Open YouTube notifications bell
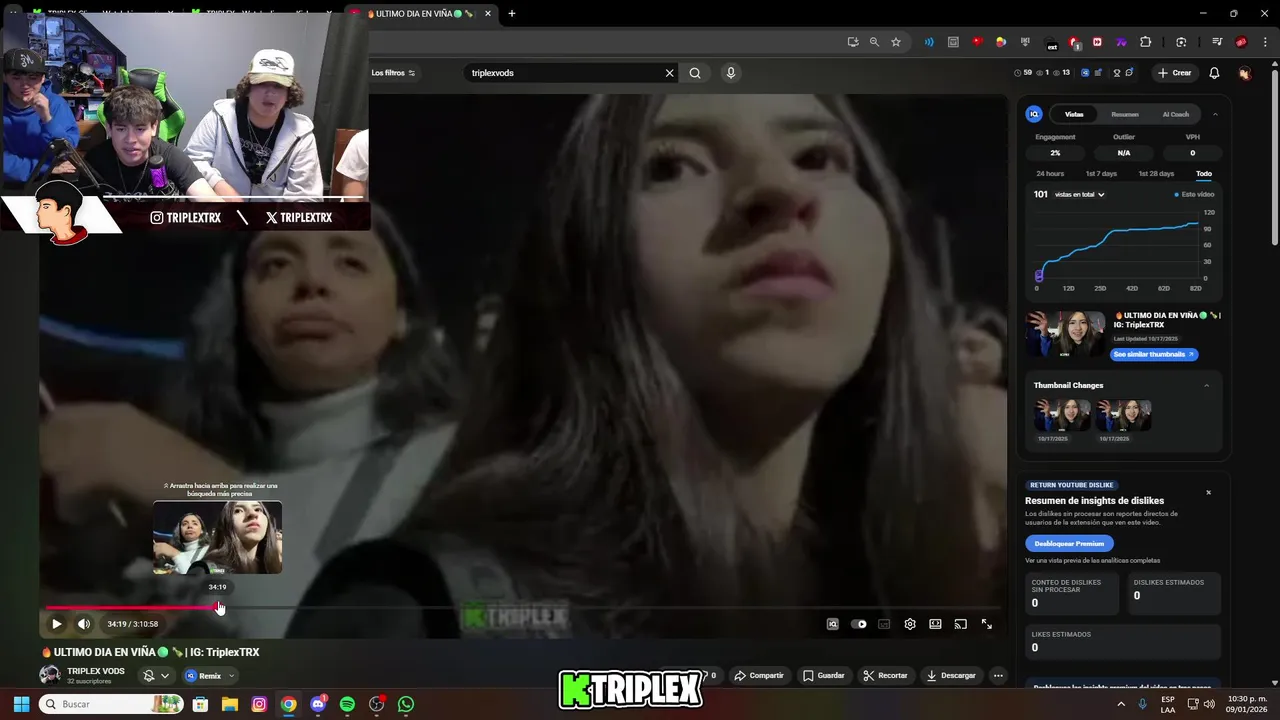The image size is (1280, 720). 1214,73
